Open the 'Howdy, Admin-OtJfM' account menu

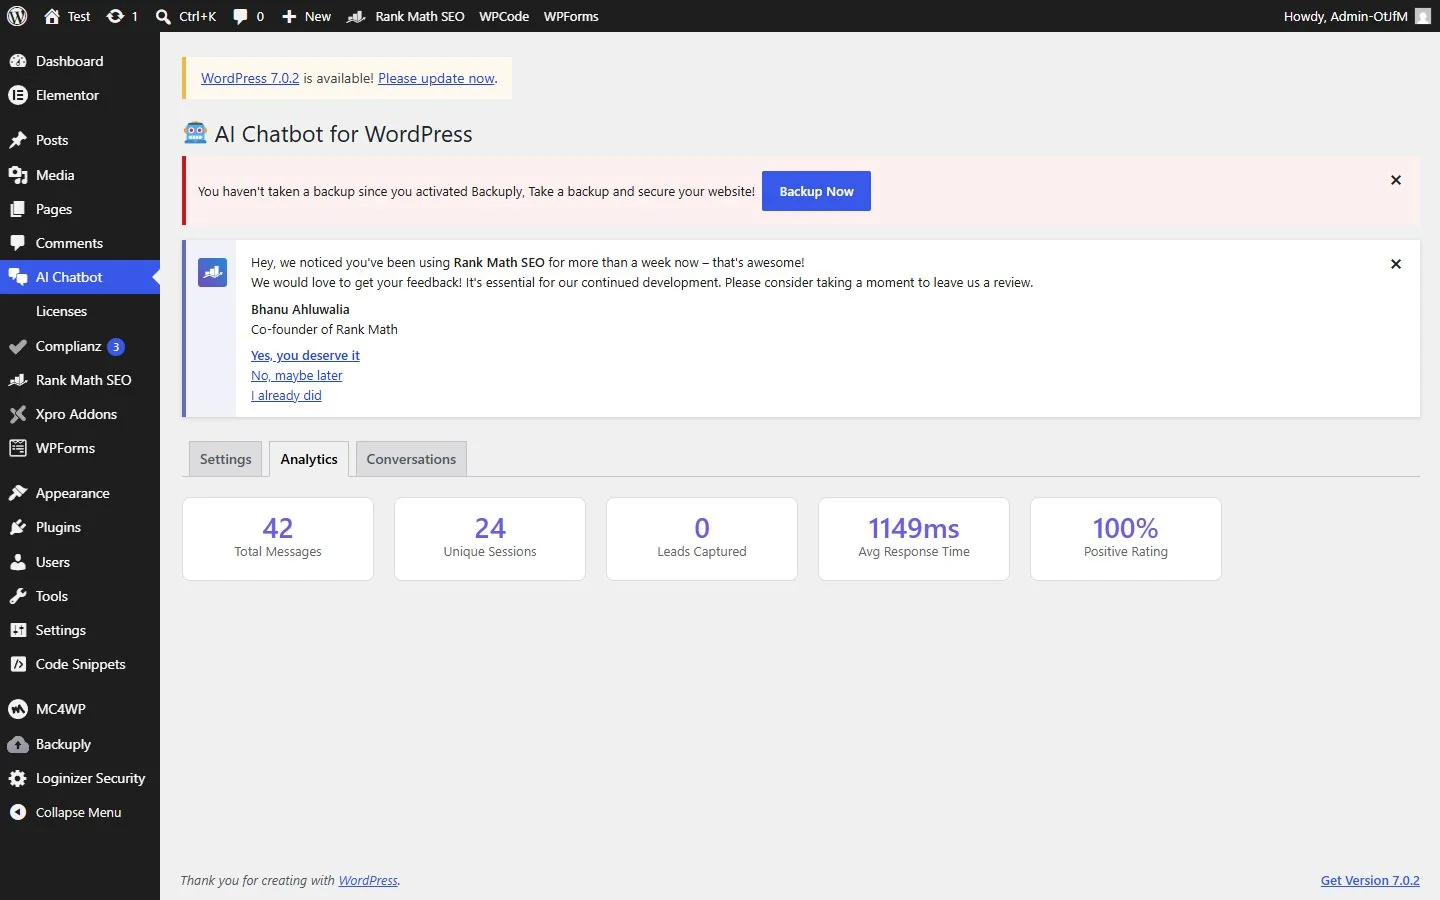point(1357,16)
